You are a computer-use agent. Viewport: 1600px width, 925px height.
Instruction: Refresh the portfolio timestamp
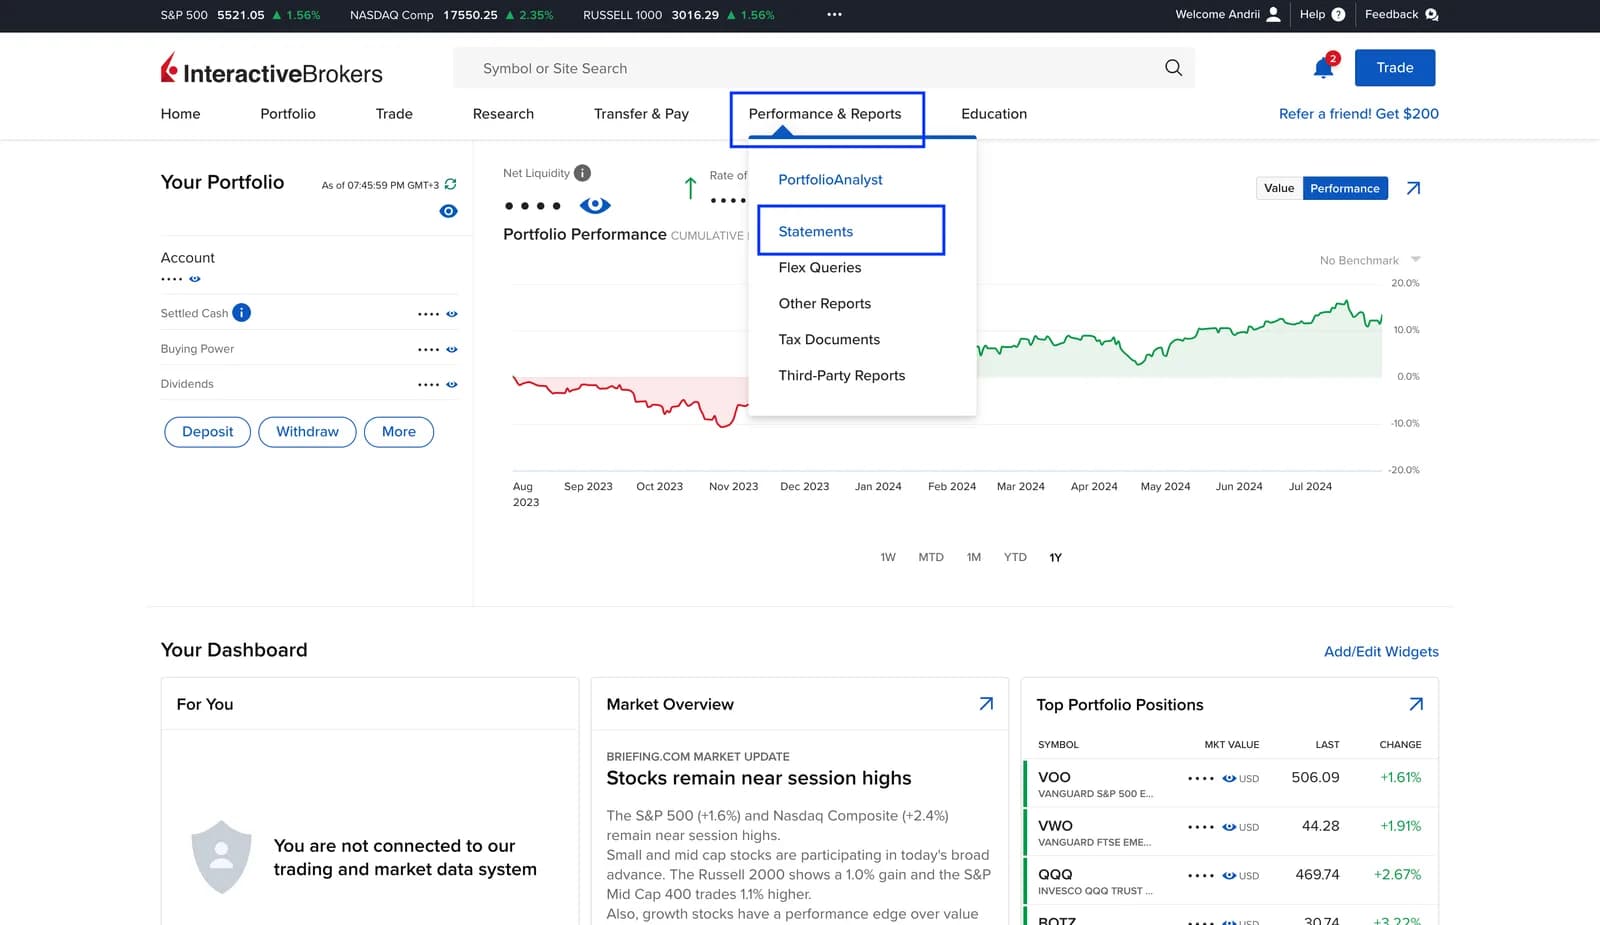coord(450,184)
